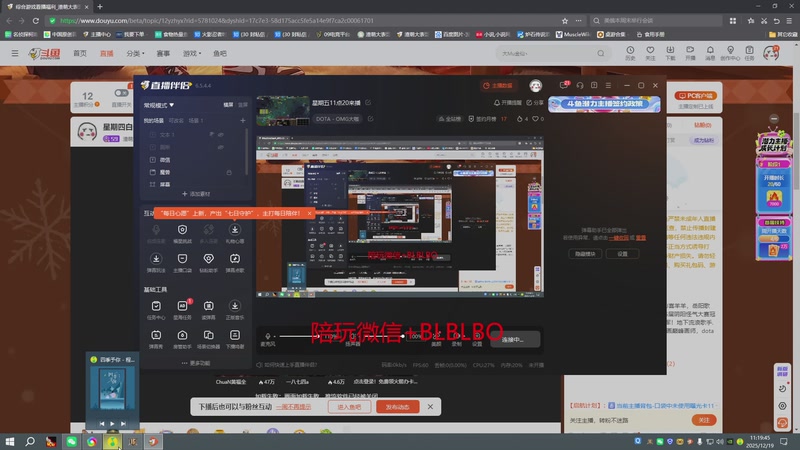Go to 赛事 in Douyu navigation
The image size is (800, 450).
click(x=163, y=53)
